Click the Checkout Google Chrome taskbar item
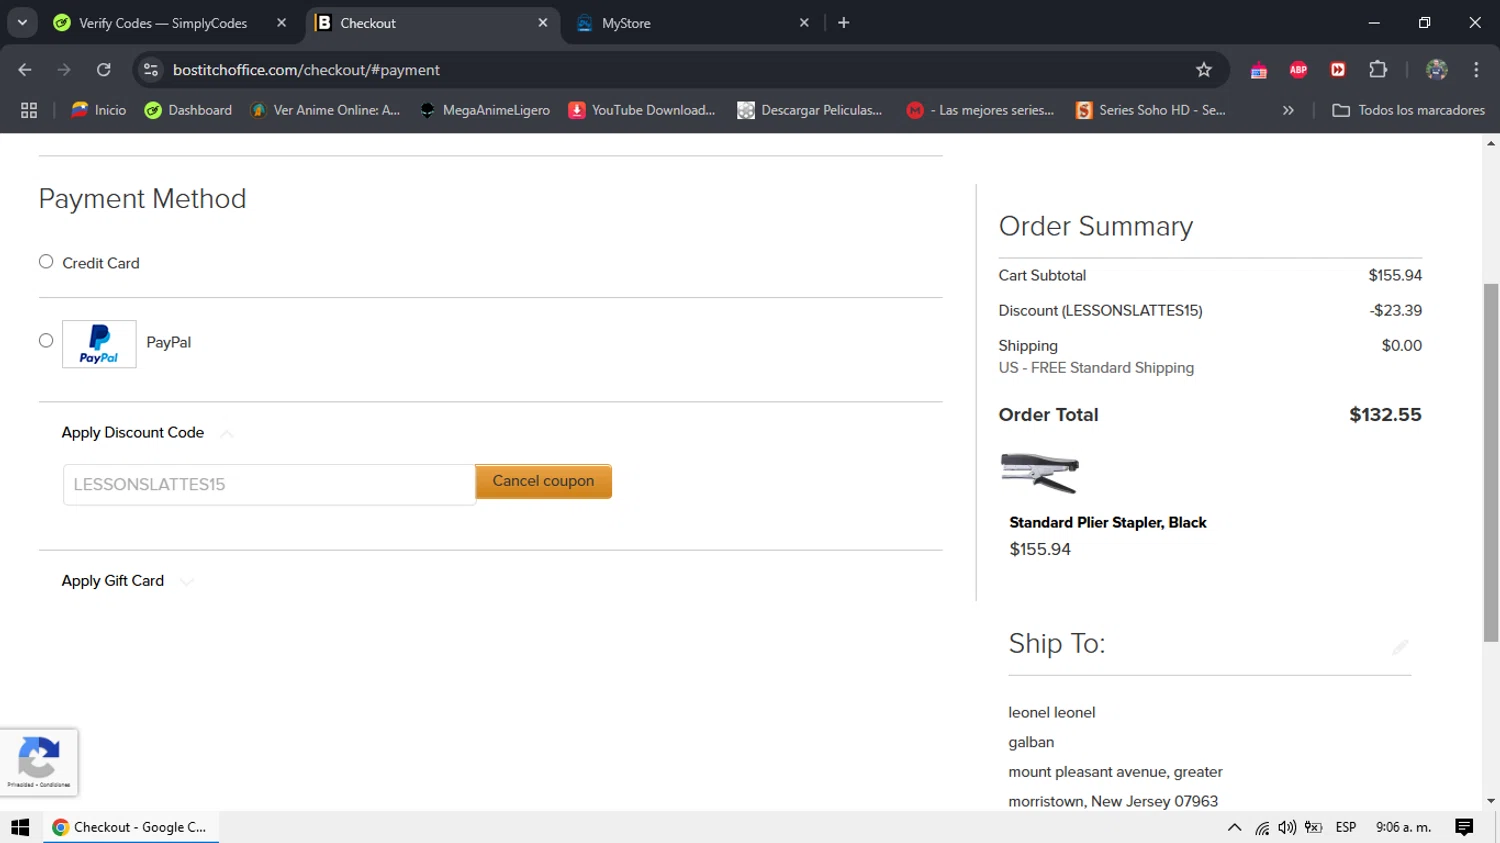Screen dimensions: 1500x843 point(130,827)
